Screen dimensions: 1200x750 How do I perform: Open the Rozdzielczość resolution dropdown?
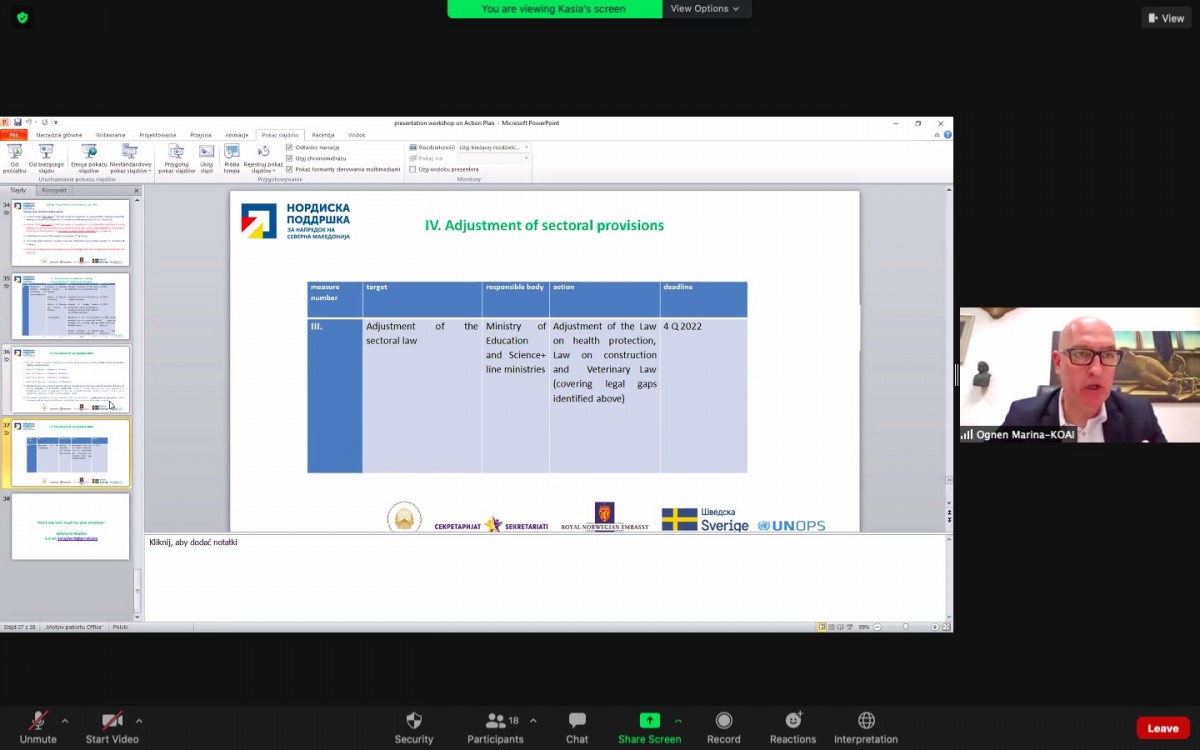(494, 147)
